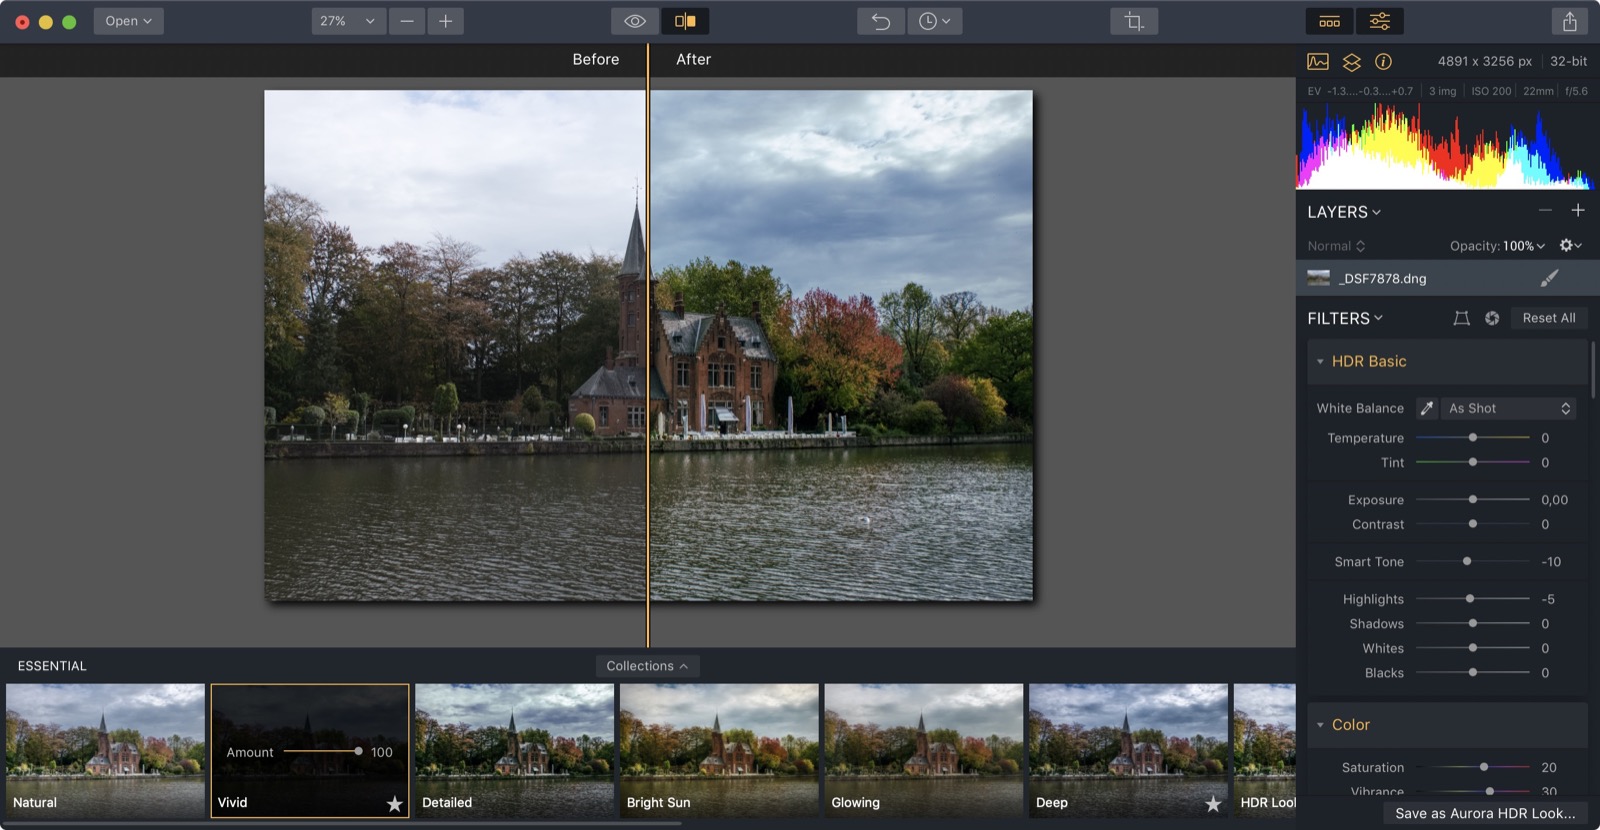Apply the Detailed preset
The width and height of the screenshot is (1600, 830).
coord(514,751)
